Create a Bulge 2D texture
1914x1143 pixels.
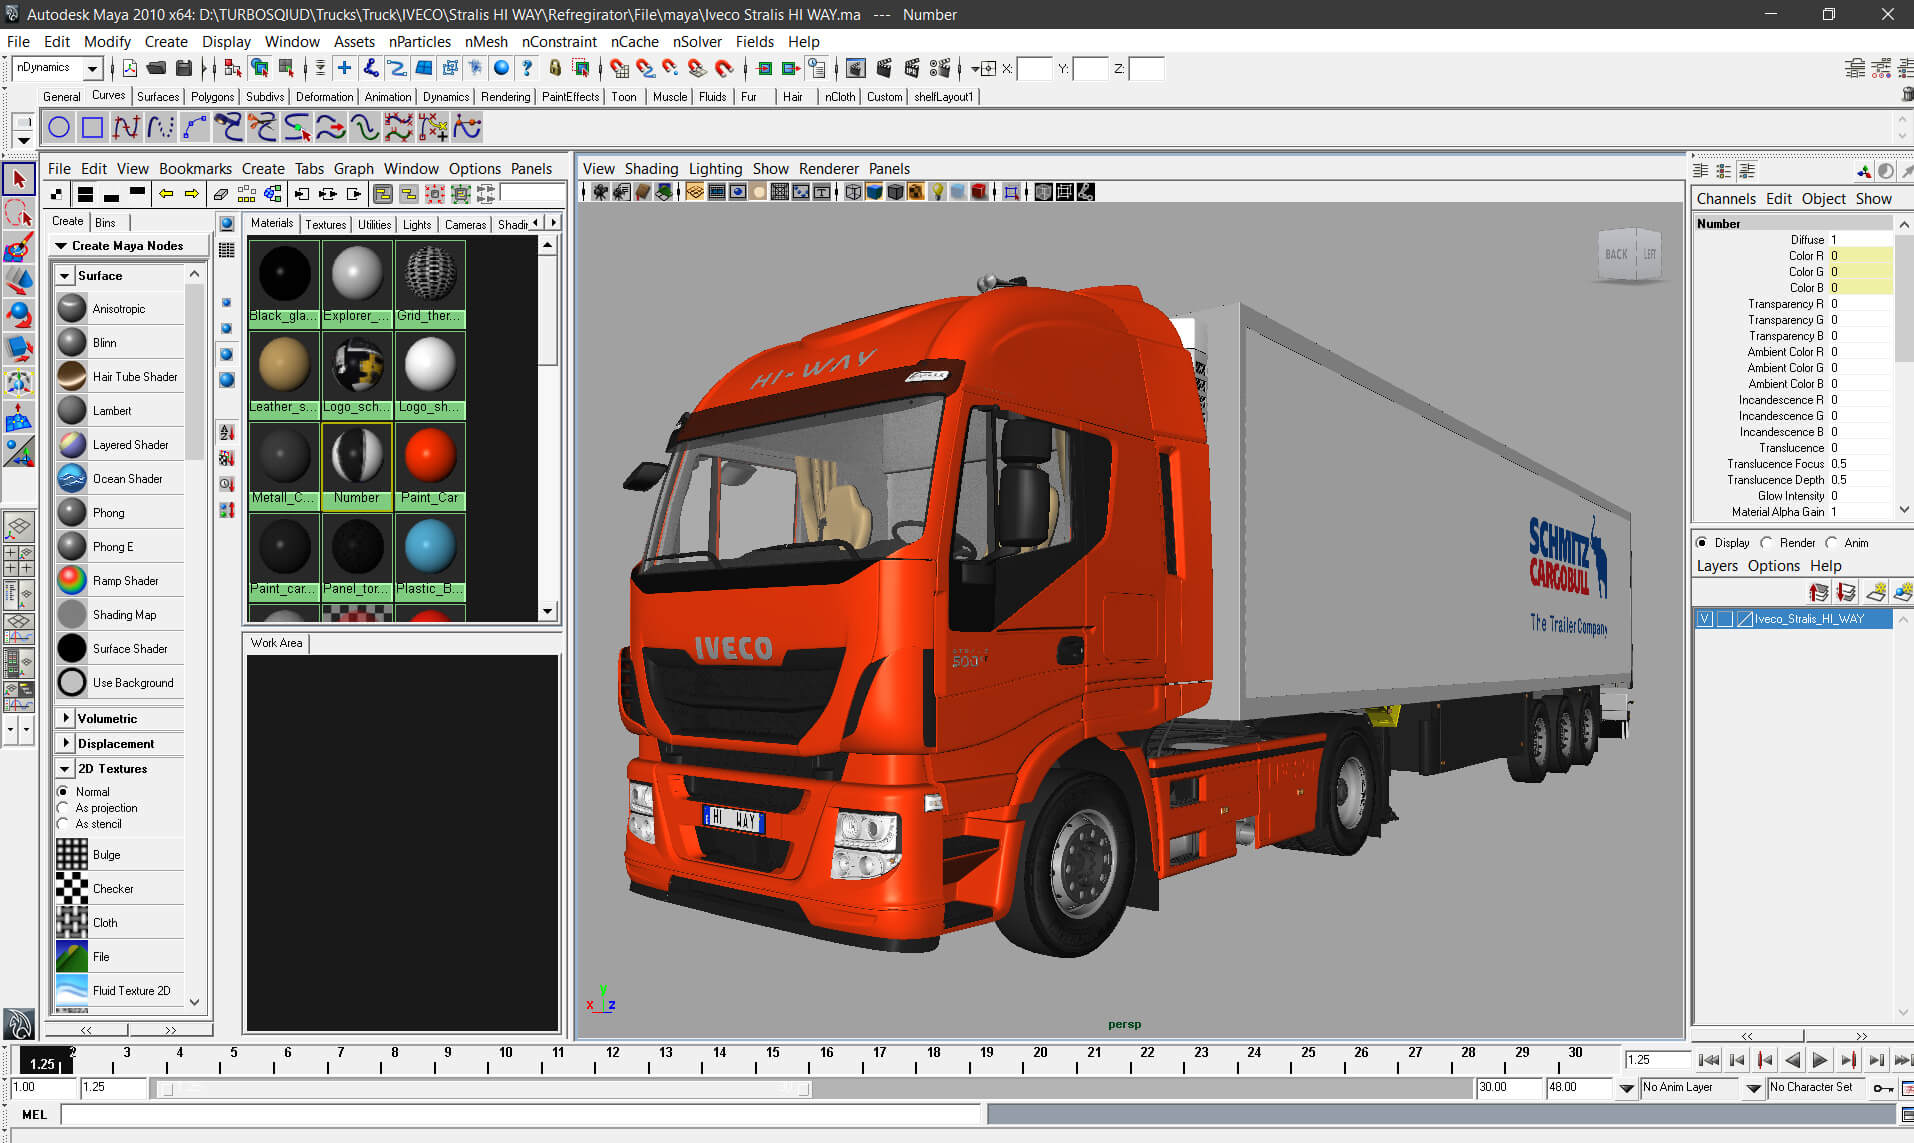[x=120, y=854]
